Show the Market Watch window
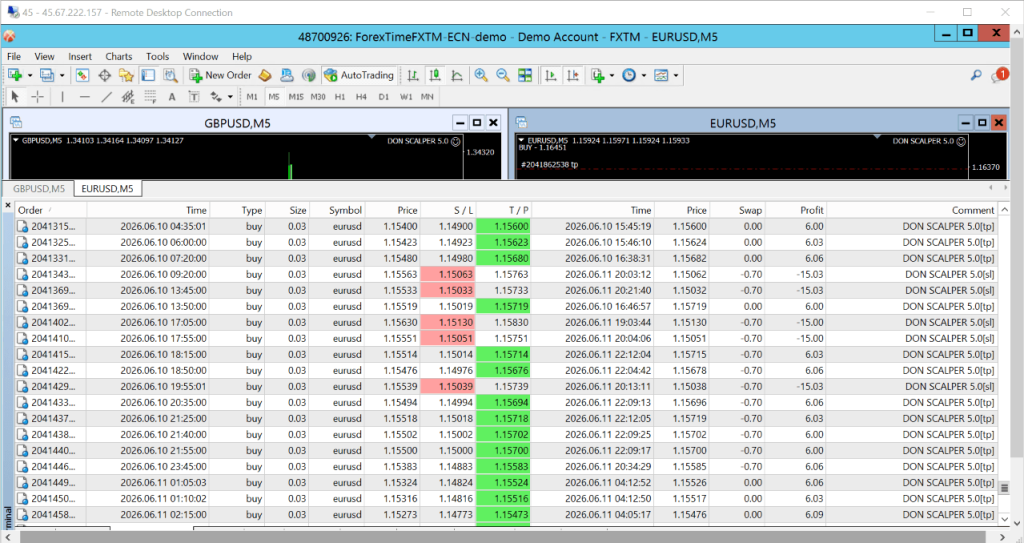1024x543 pixels. click(x=82, y=75)
